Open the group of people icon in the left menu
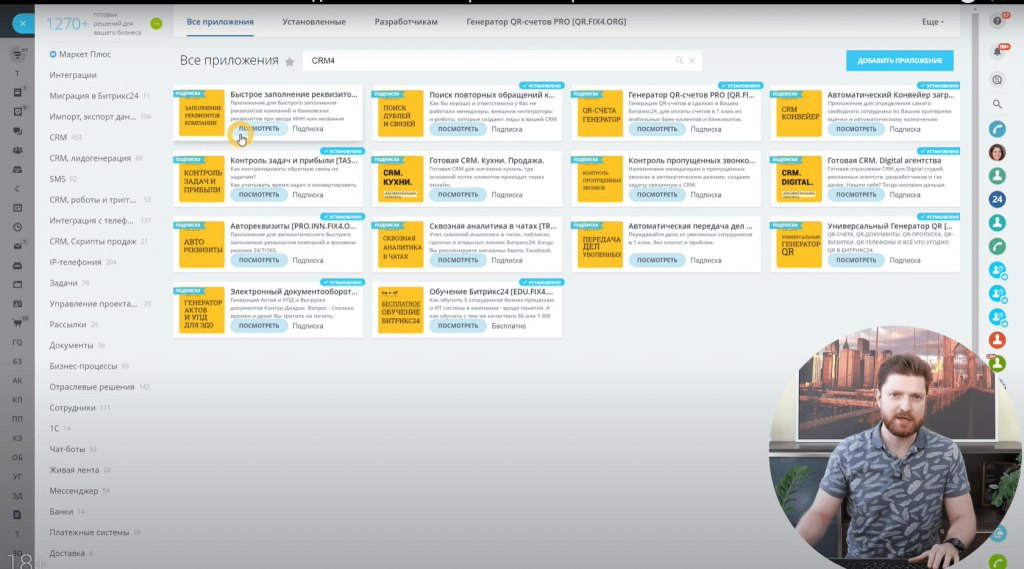Viewport: 1024px width, 569px height. coord(18,150)
